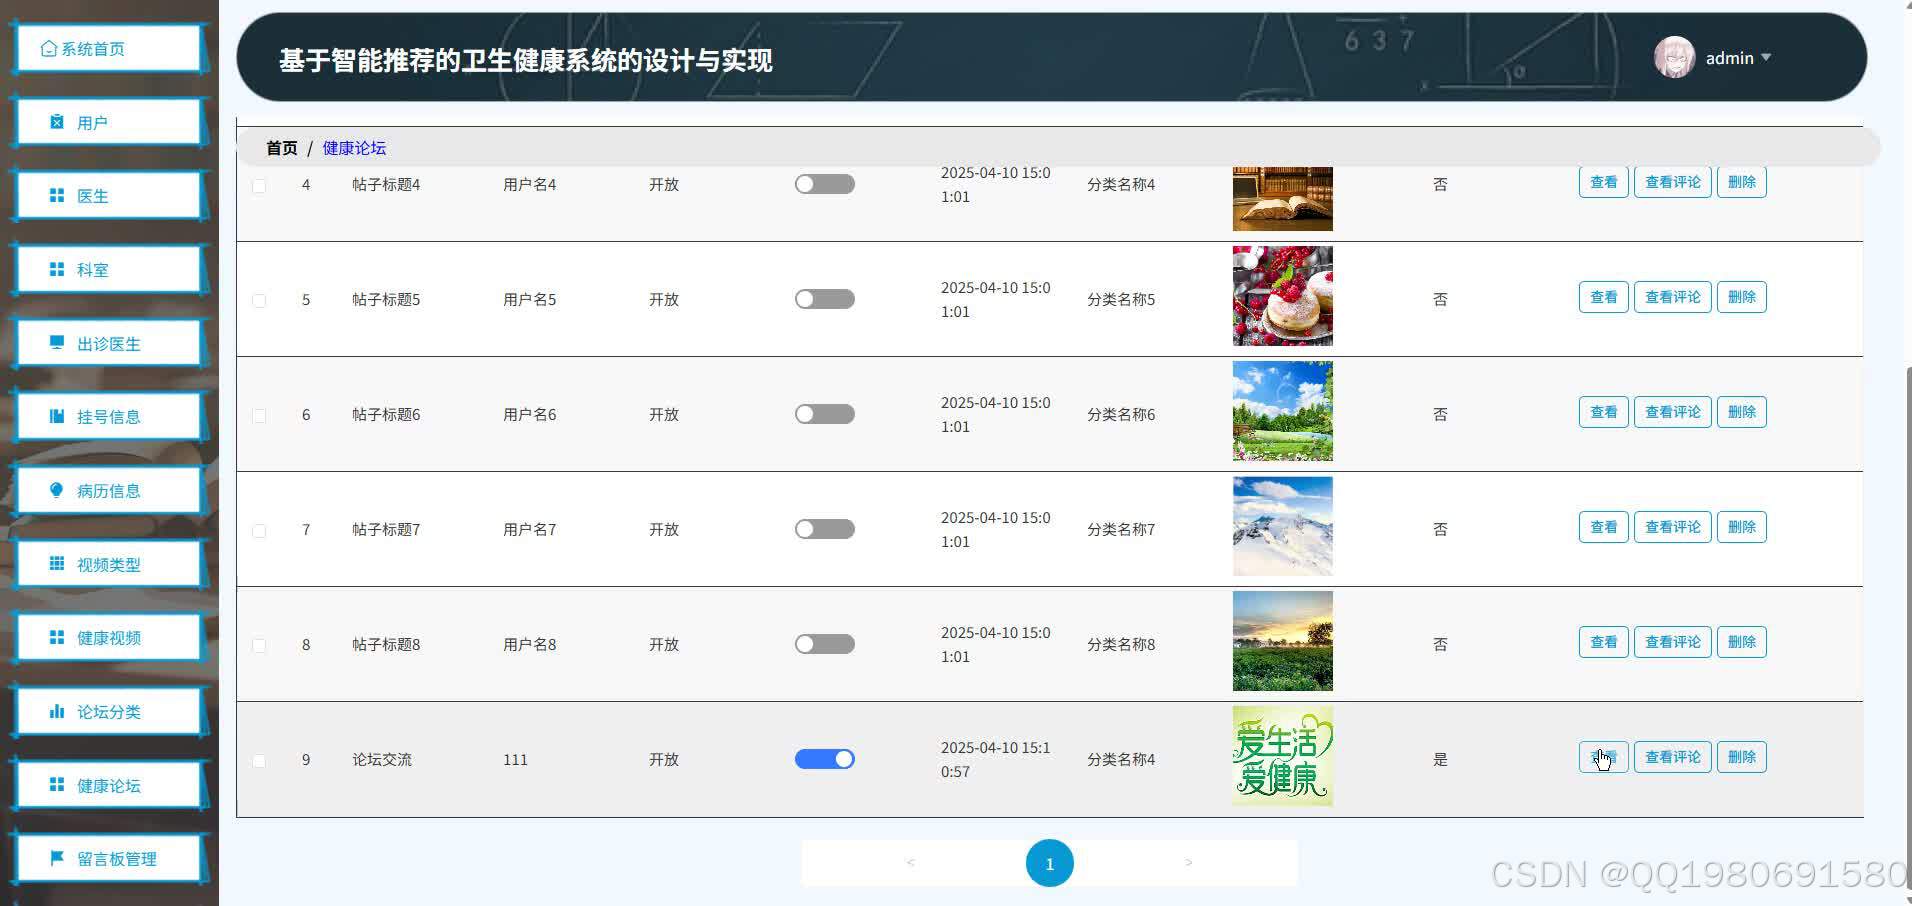Screen dimensions: 1912x906
Task: Enable the switch for 帖子标题5
Action: [824, 298]
